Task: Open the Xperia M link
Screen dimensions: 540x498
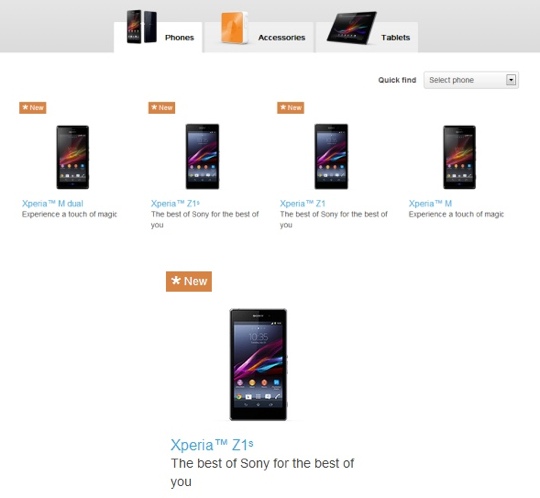Action: (430, 204)
